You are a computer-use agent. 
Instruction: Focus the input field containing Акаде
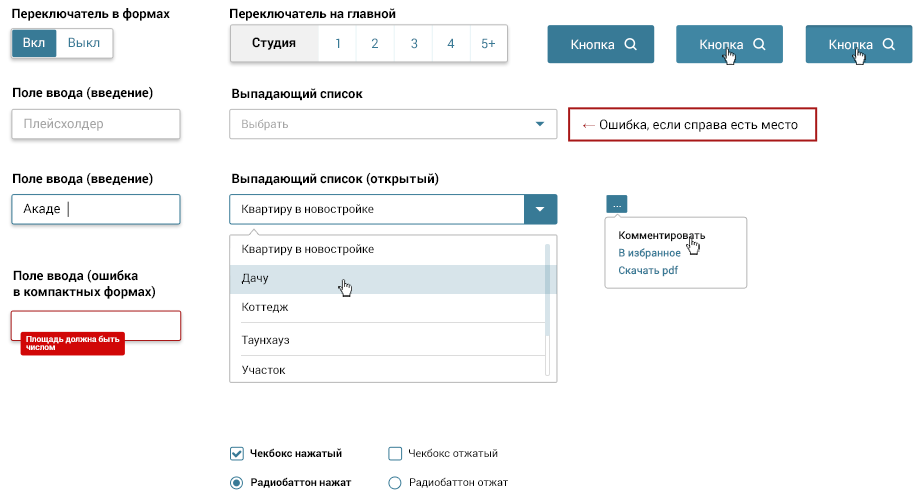pyautogui.click(x=96, y=209)
